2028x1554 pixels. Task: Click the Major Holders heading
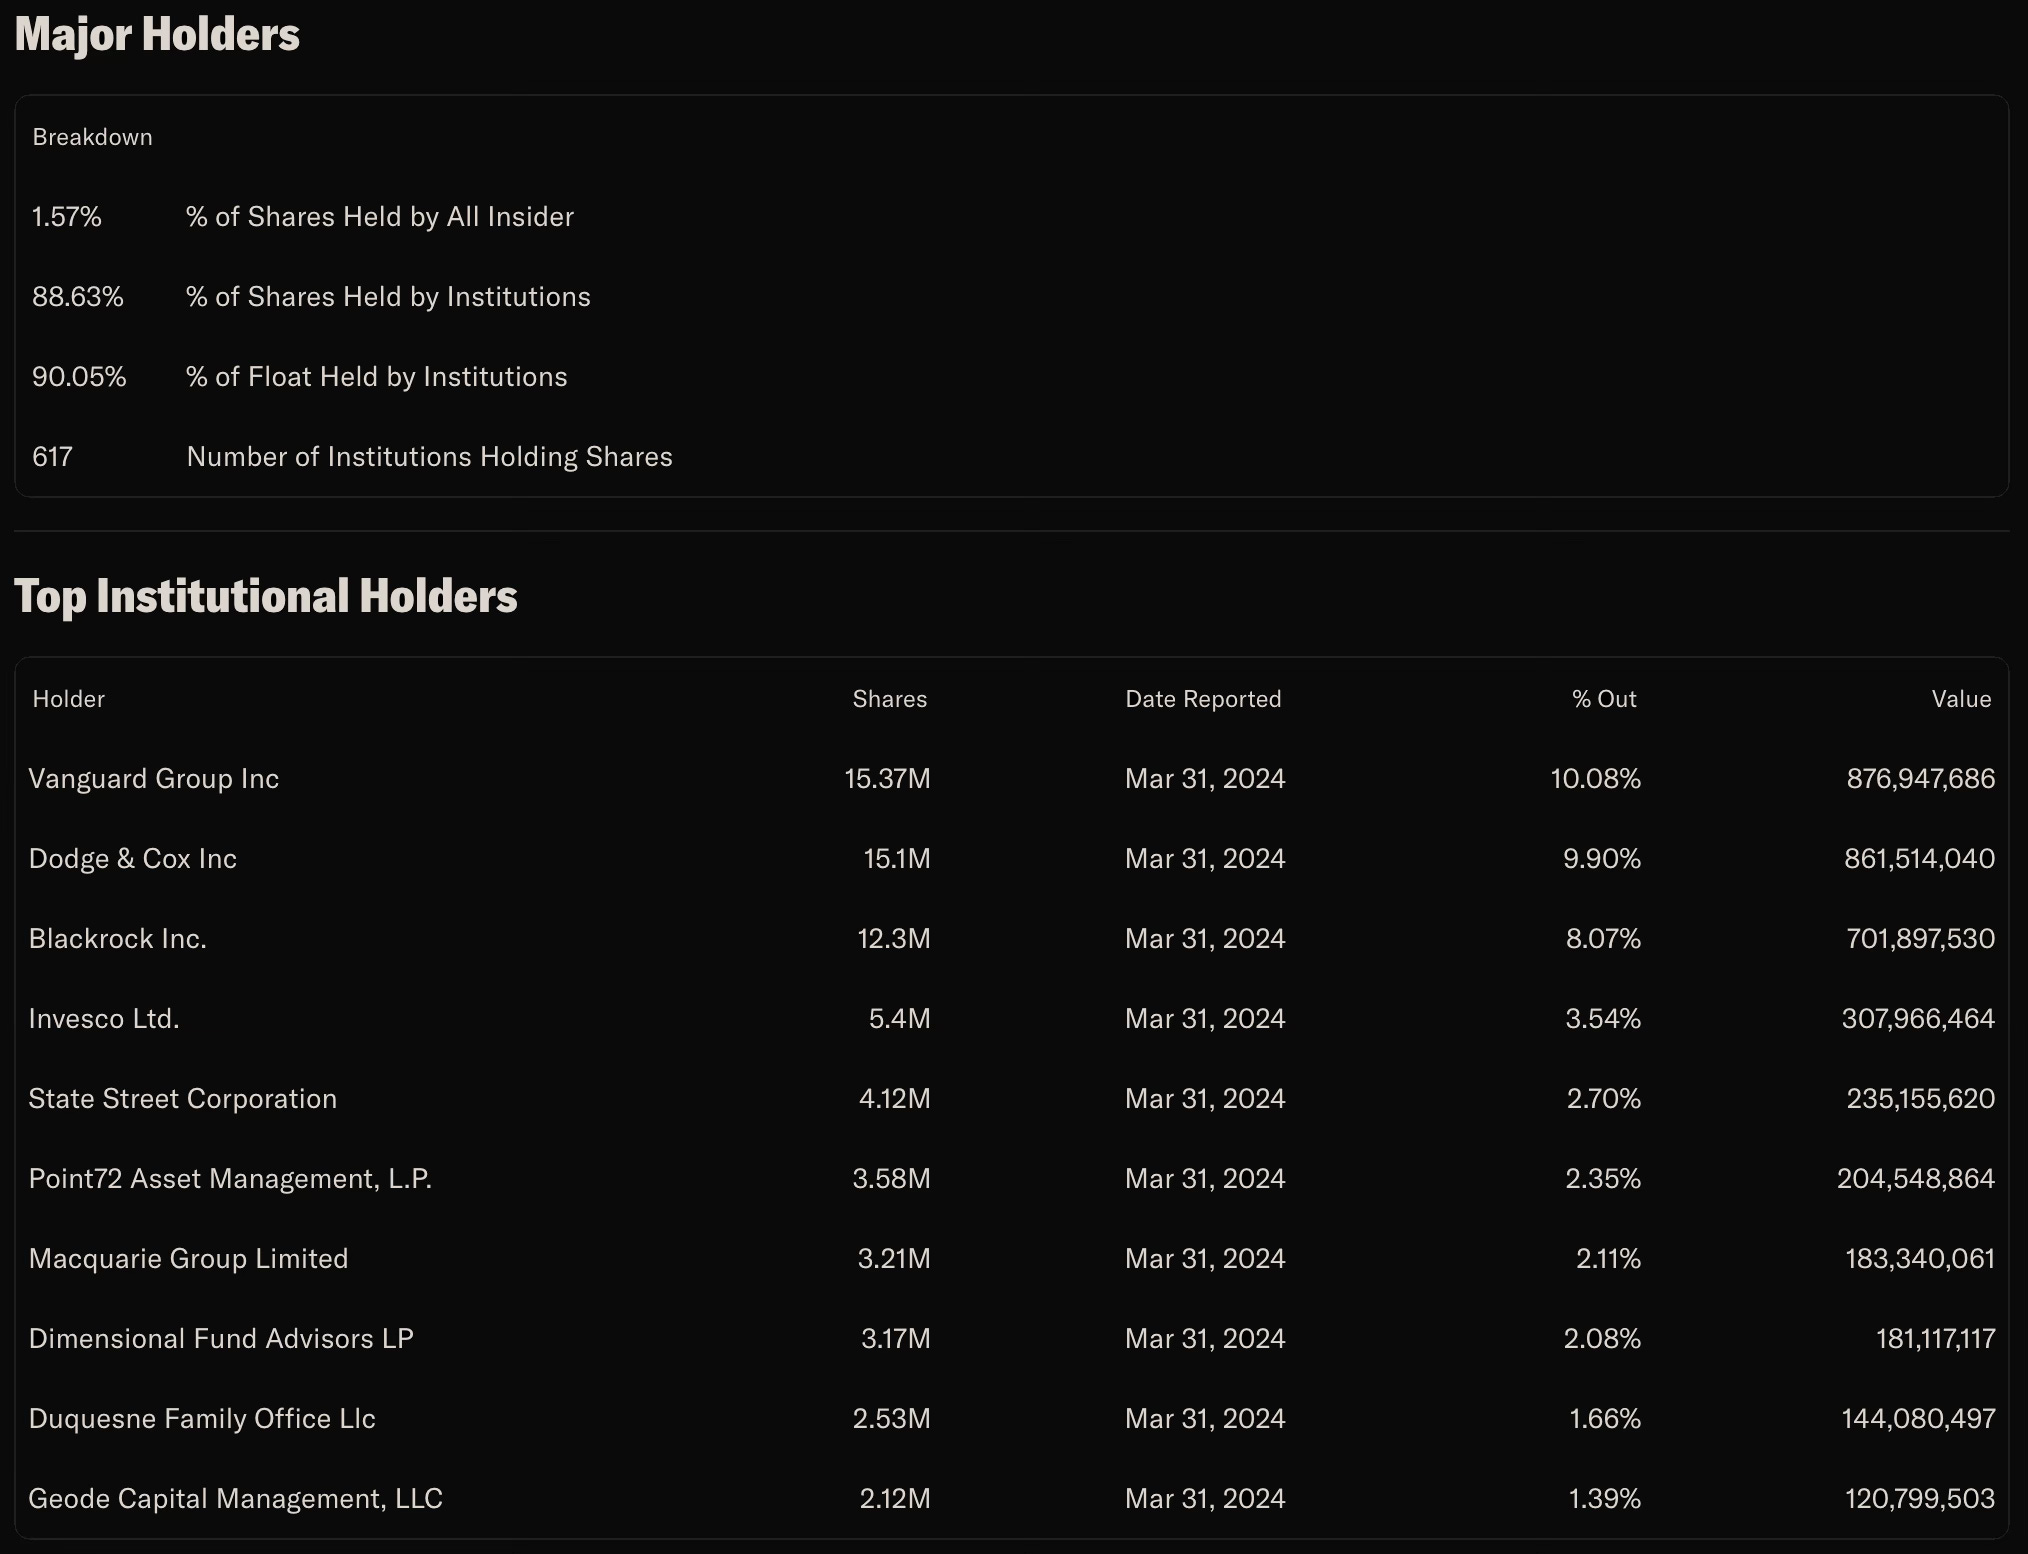point(157,34)
